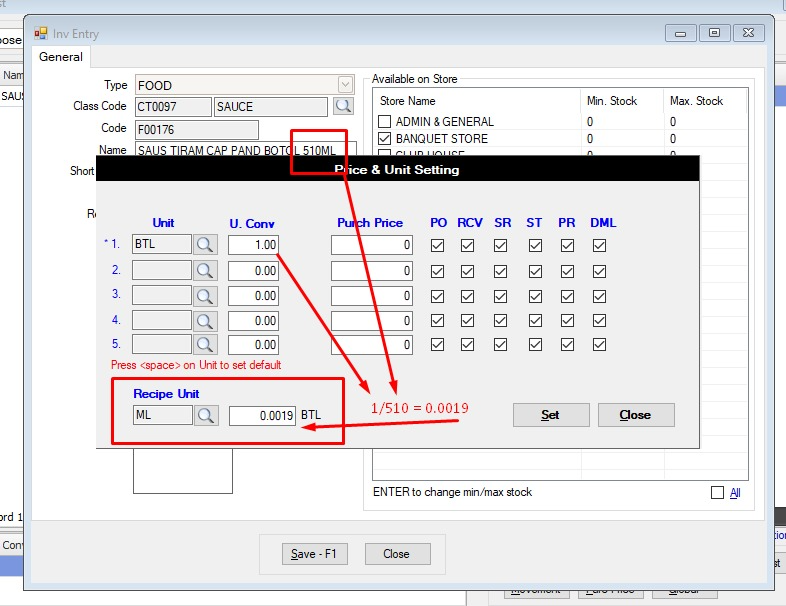Click the Set button

pos(551,415)
